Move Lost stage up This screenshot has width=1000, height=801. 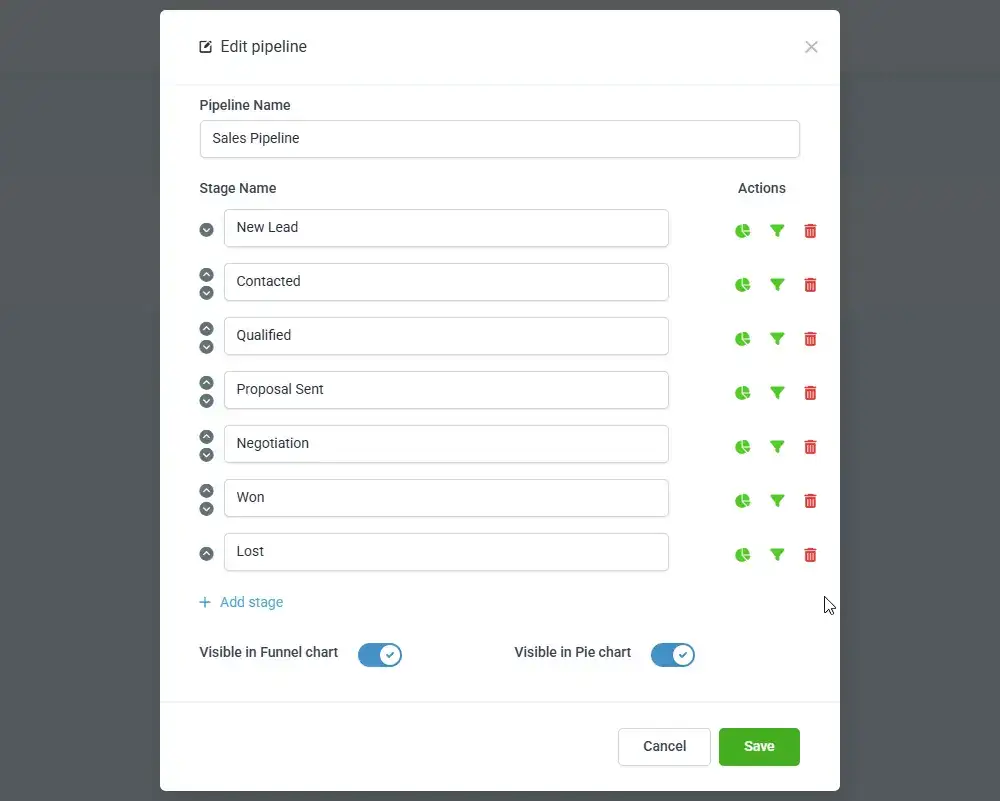206,554
